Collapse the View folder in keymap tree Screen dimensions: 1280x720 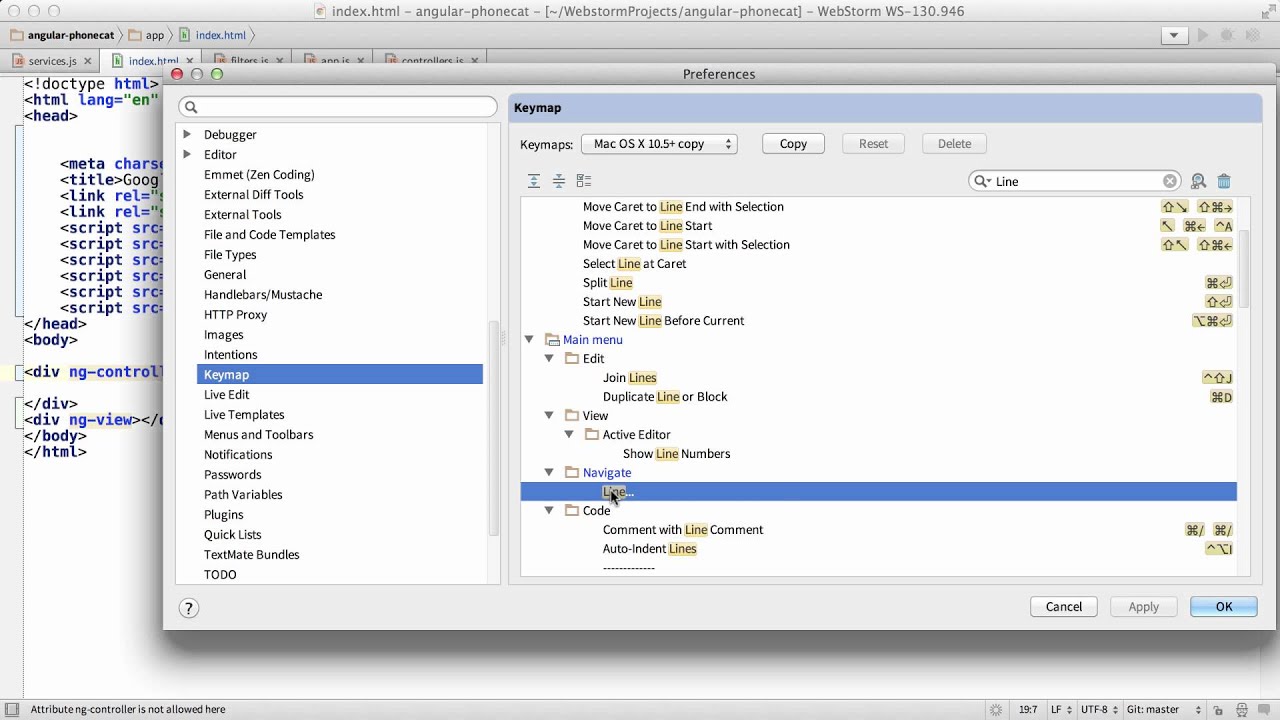[549, 416]
